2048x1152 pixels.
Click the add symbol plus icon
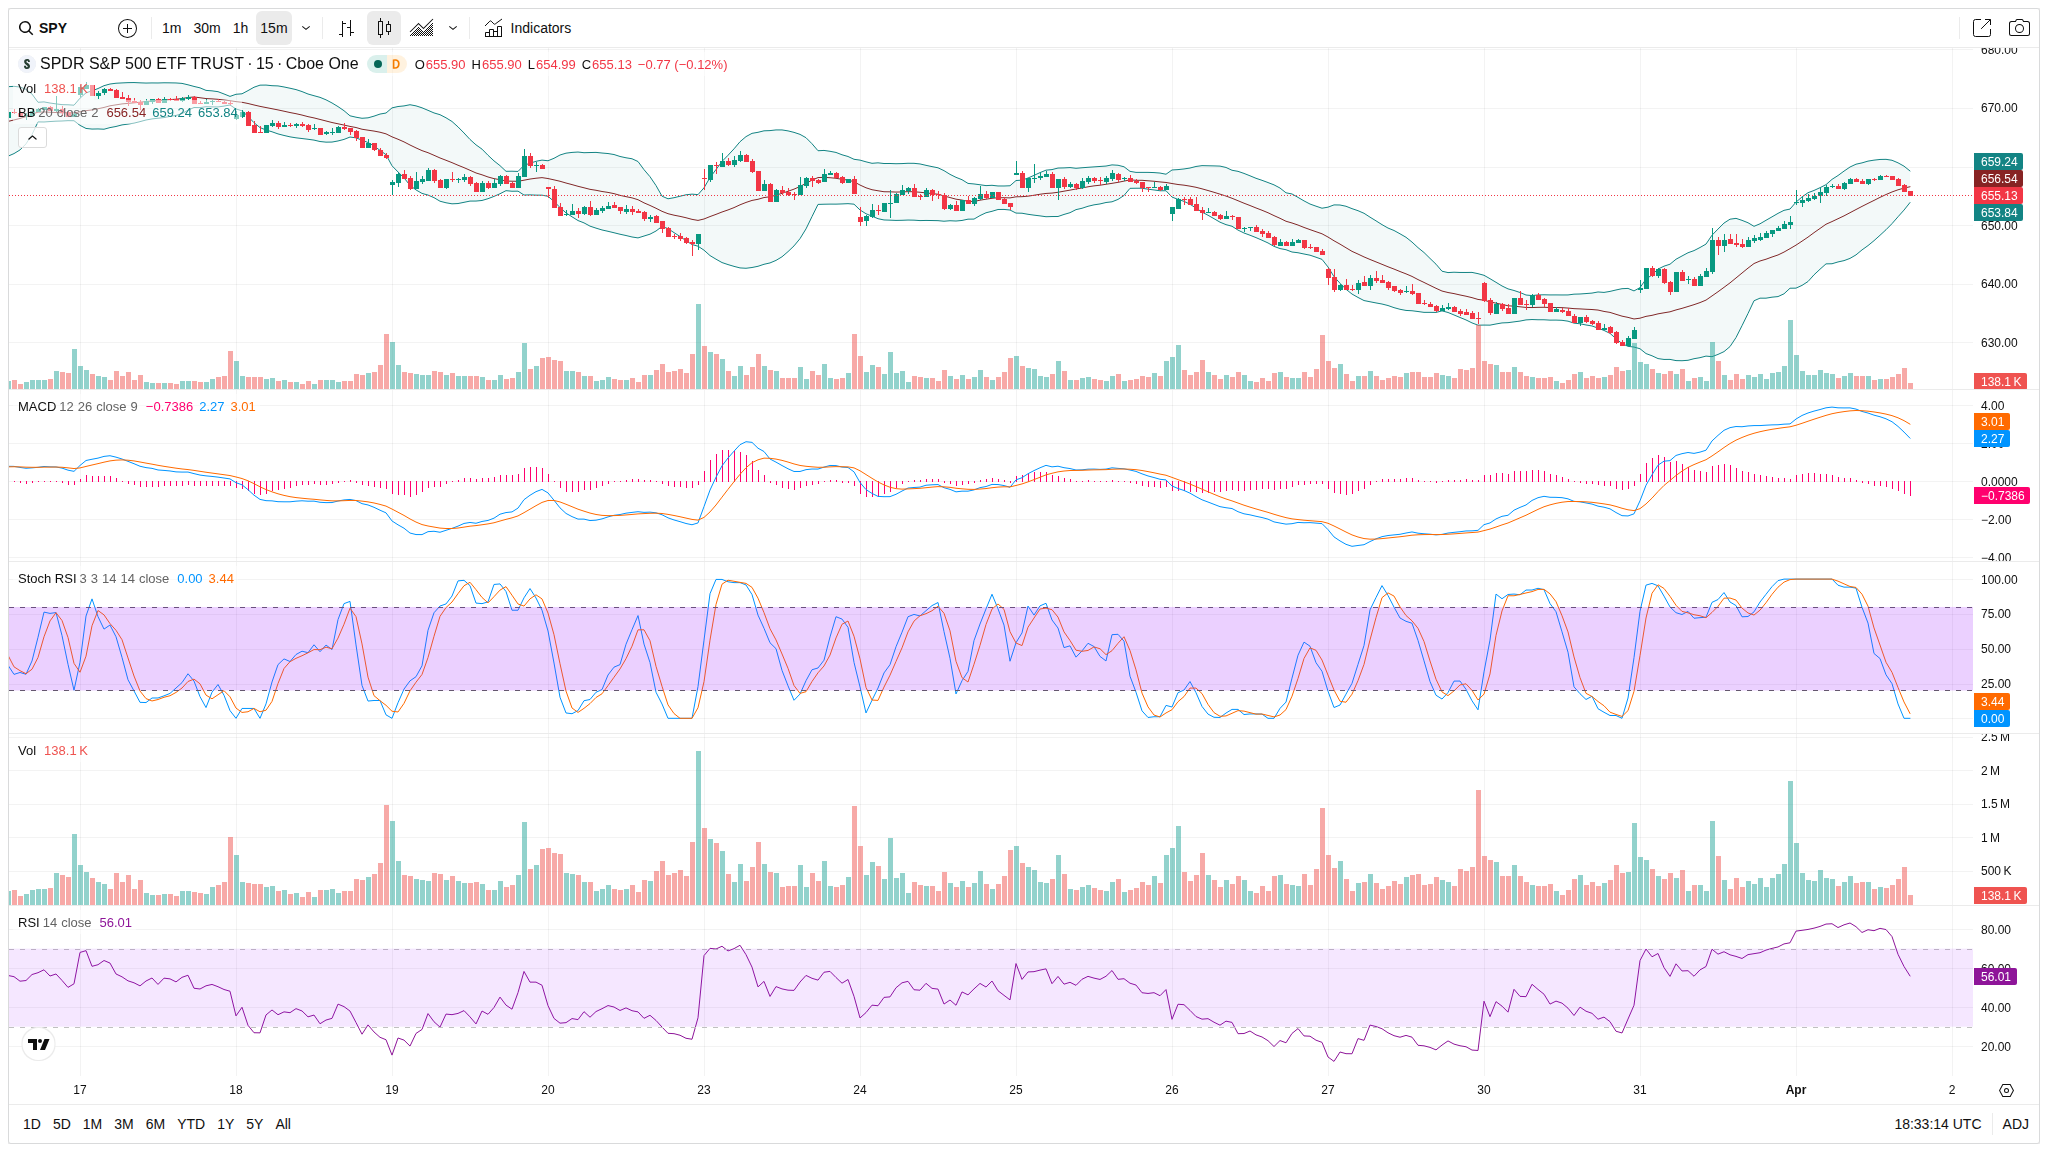(127, 28)
